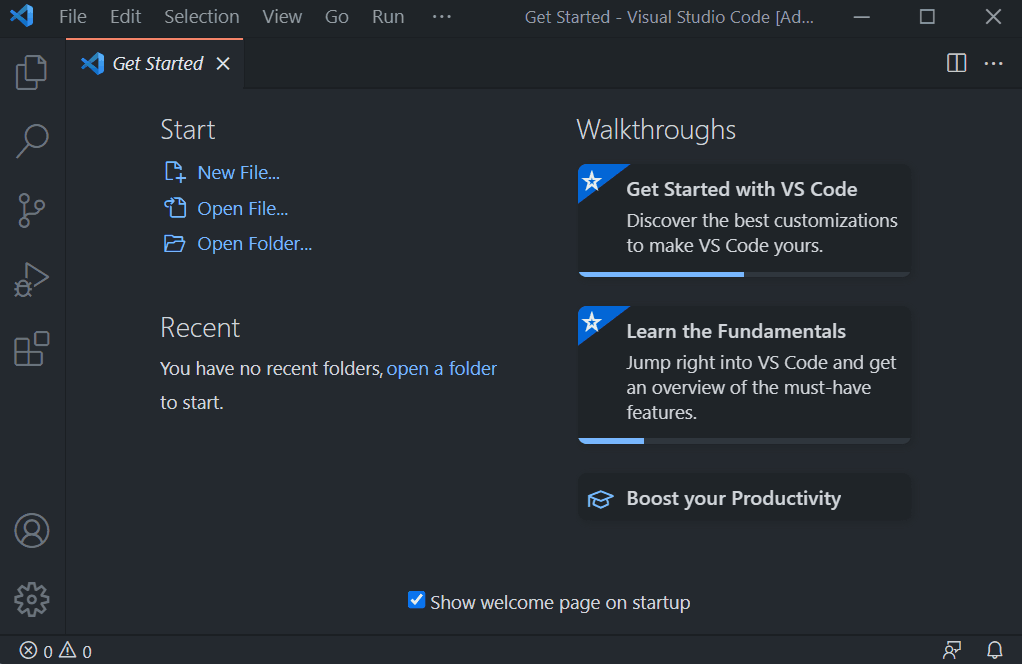
Task: Click the Boost your Productivity graduation cap icon
Action: [600, 499]
